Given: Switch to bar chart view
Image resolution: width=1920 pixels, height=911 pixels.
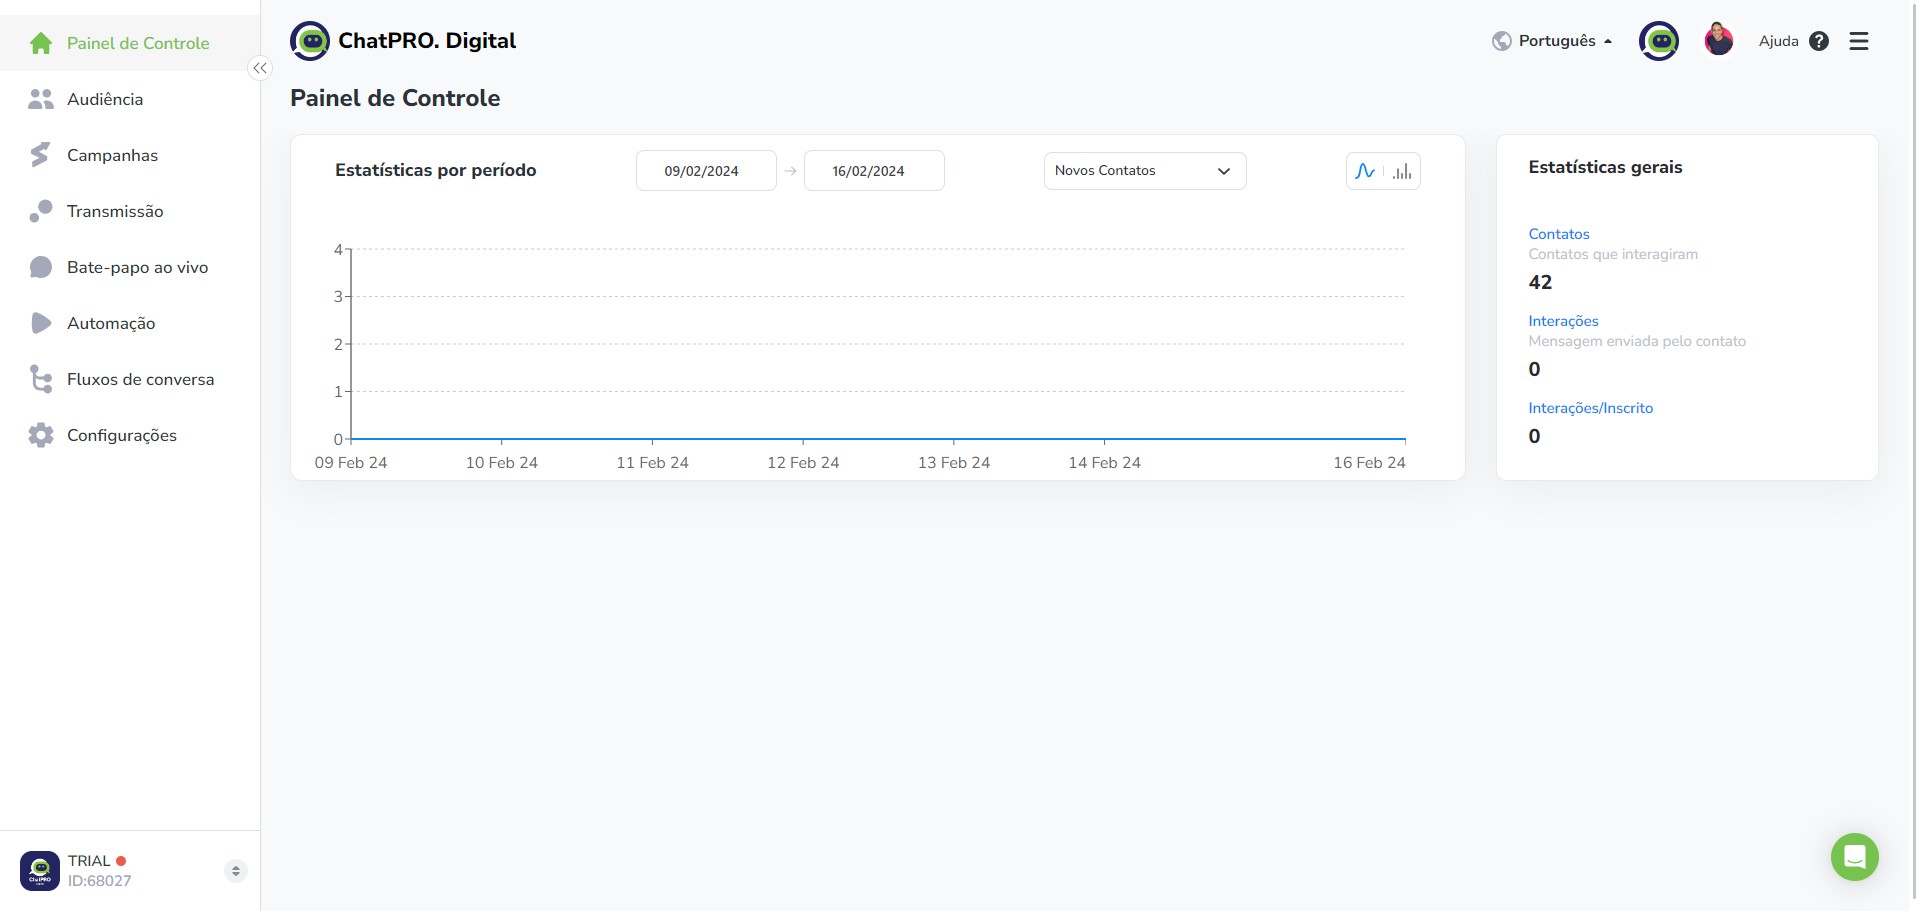Looking at the screenshot, I should click(x=1403, y=171).
